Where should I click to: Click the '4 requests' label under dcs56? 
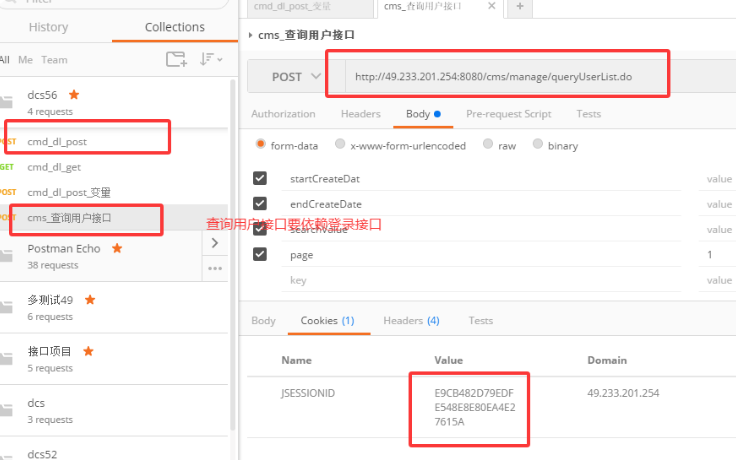pyautogui.click(x=50, y=112)
